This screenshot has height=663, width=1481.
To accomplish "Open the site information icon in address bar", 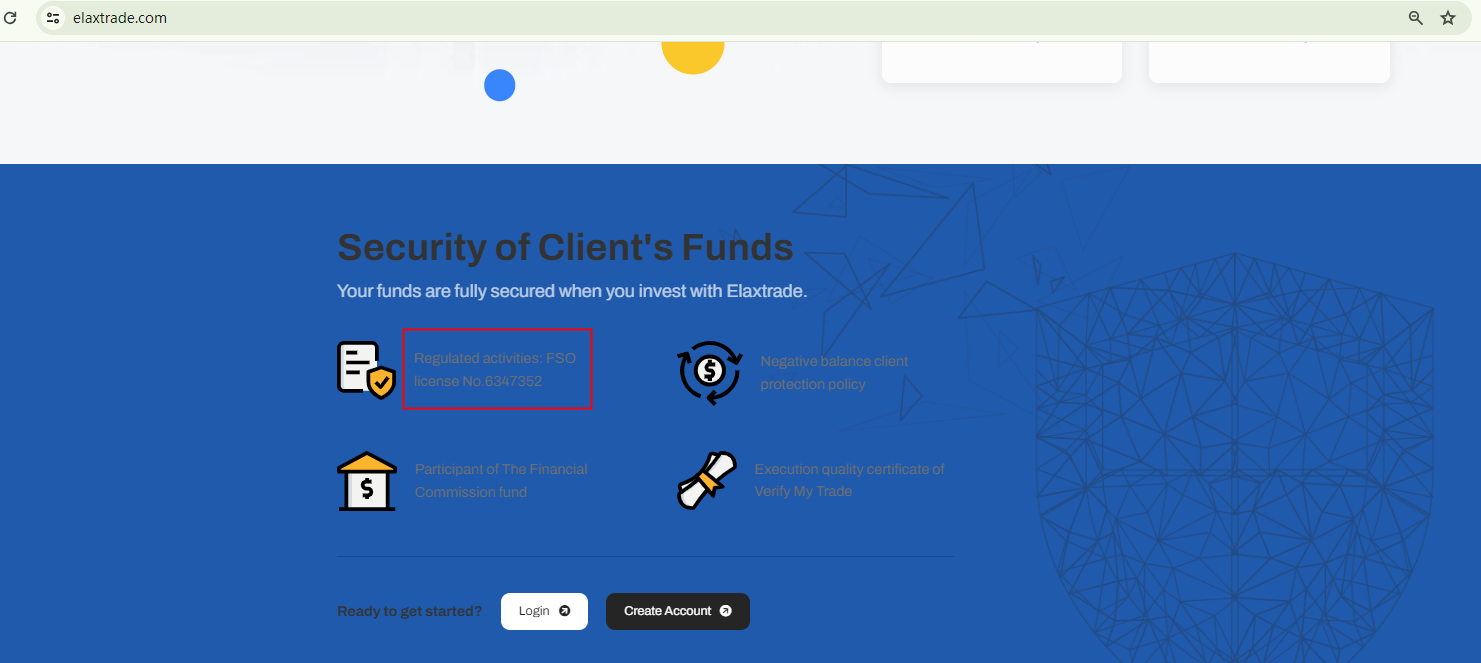I will (54, 18).
